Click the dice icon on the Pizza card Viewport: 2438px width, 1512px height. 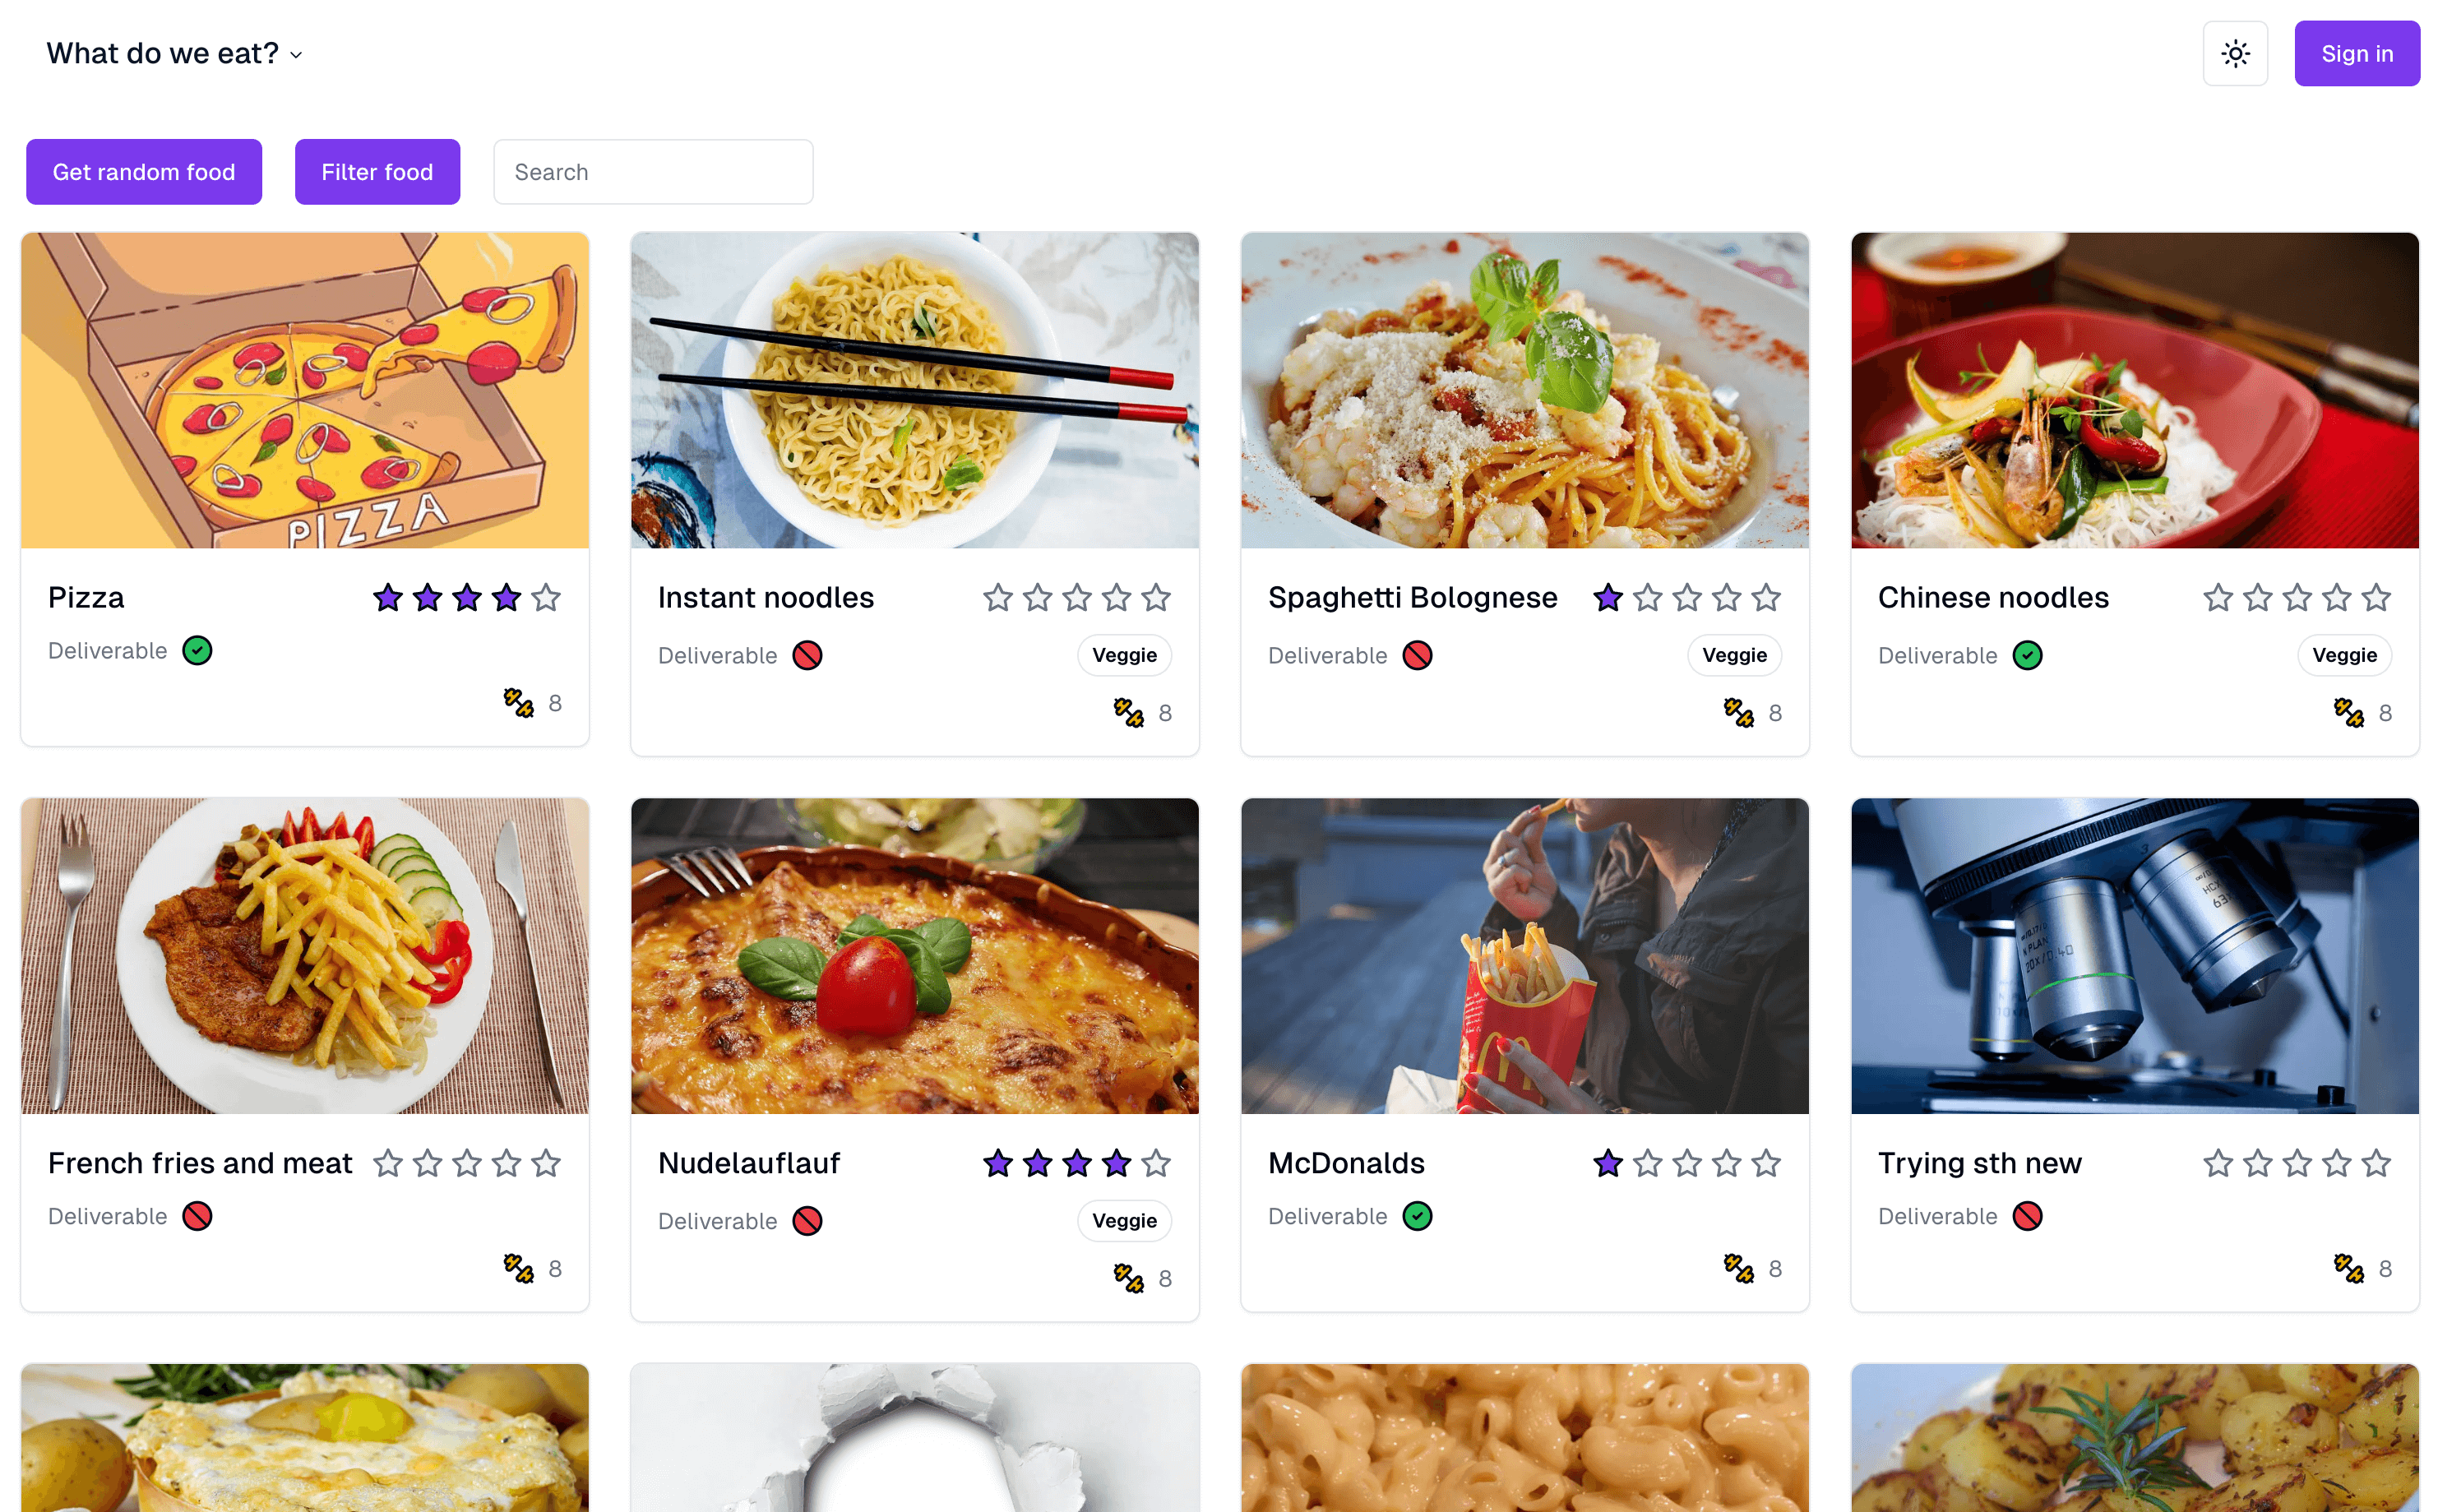[x=518, y=703]
